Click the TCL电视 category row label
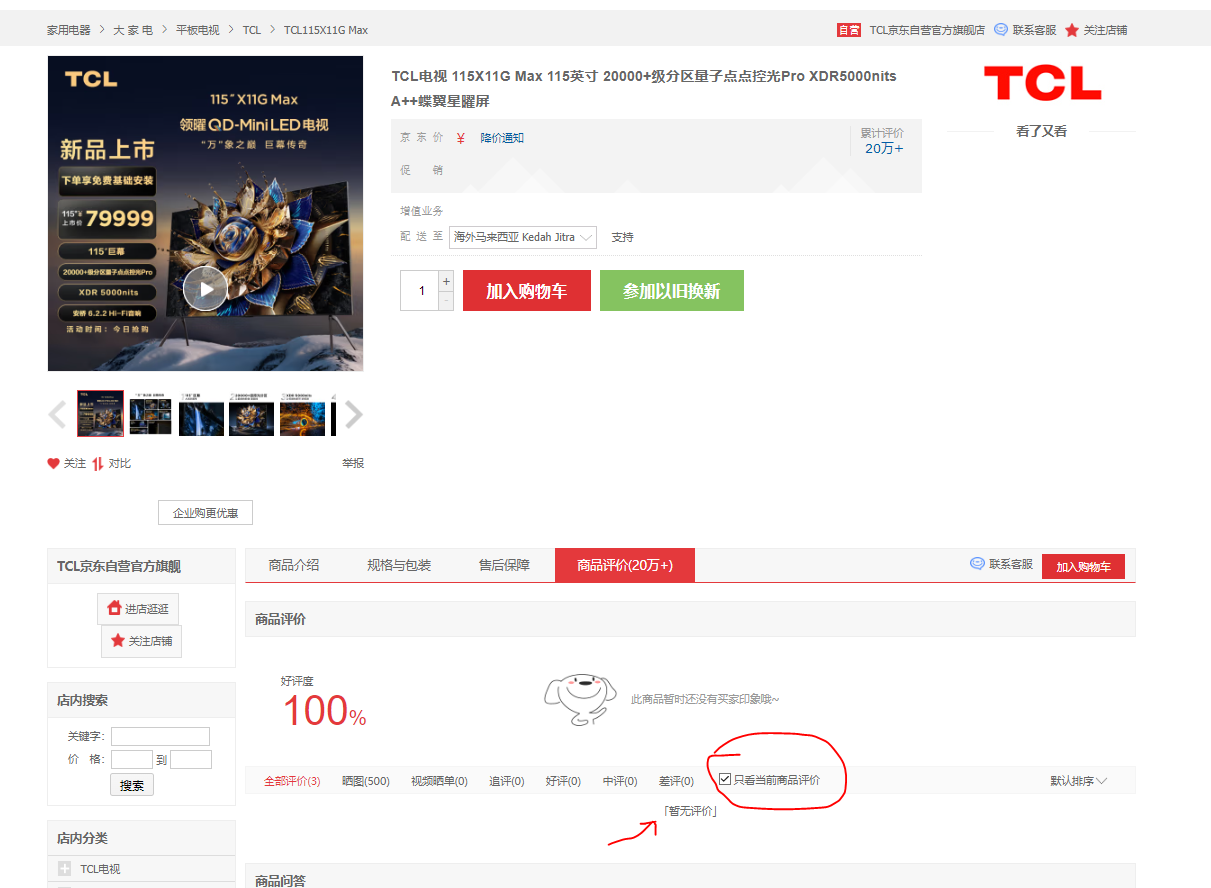The image size is (1211, 888). (x=100, y=869)
